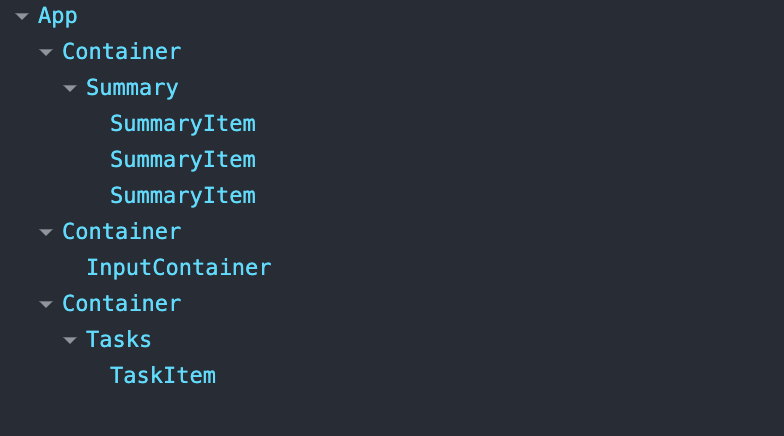Collapse the Summary component arrow
This screenshot has height=436, width=784.
tap(70, 88)
